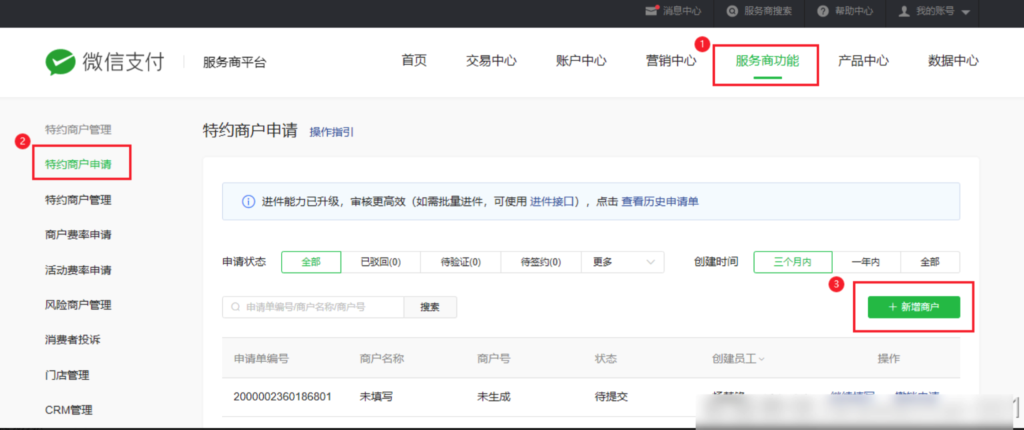Open the 我的账号 dropdown arrow
1024x430 pixels.
(x=967, y=12)
